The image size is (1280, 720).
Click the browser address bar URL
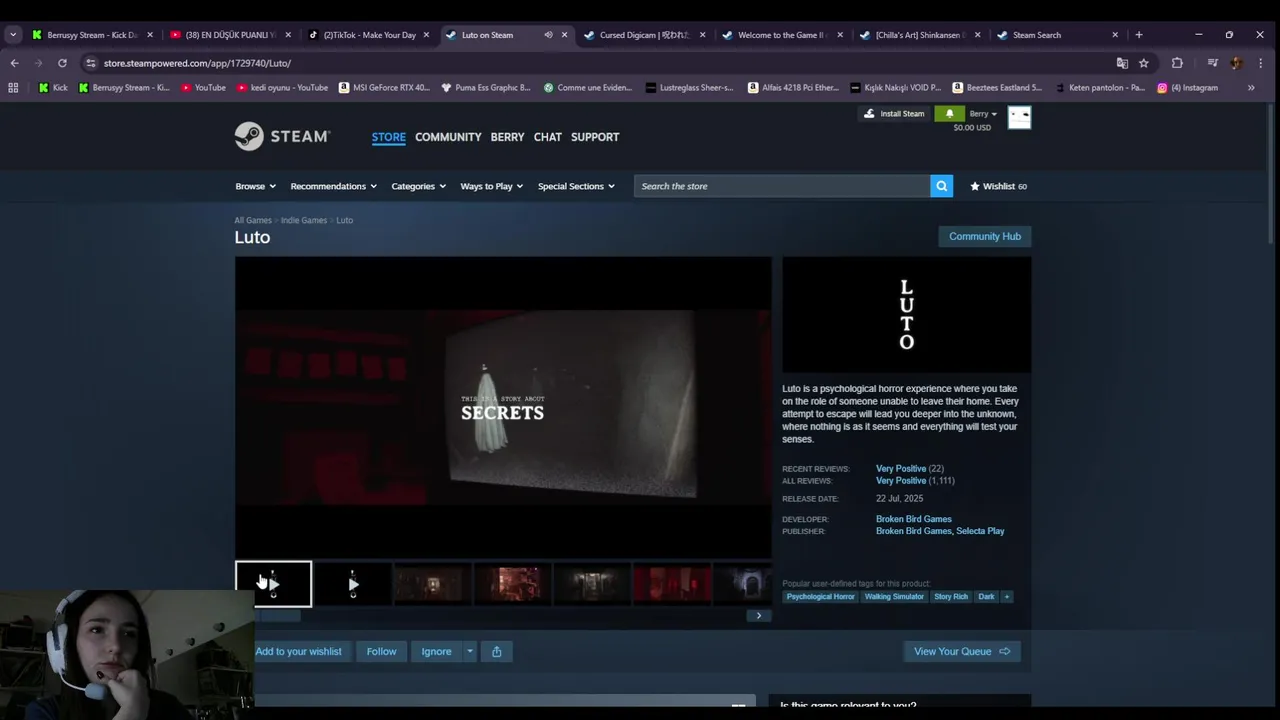tap(197, 63)
